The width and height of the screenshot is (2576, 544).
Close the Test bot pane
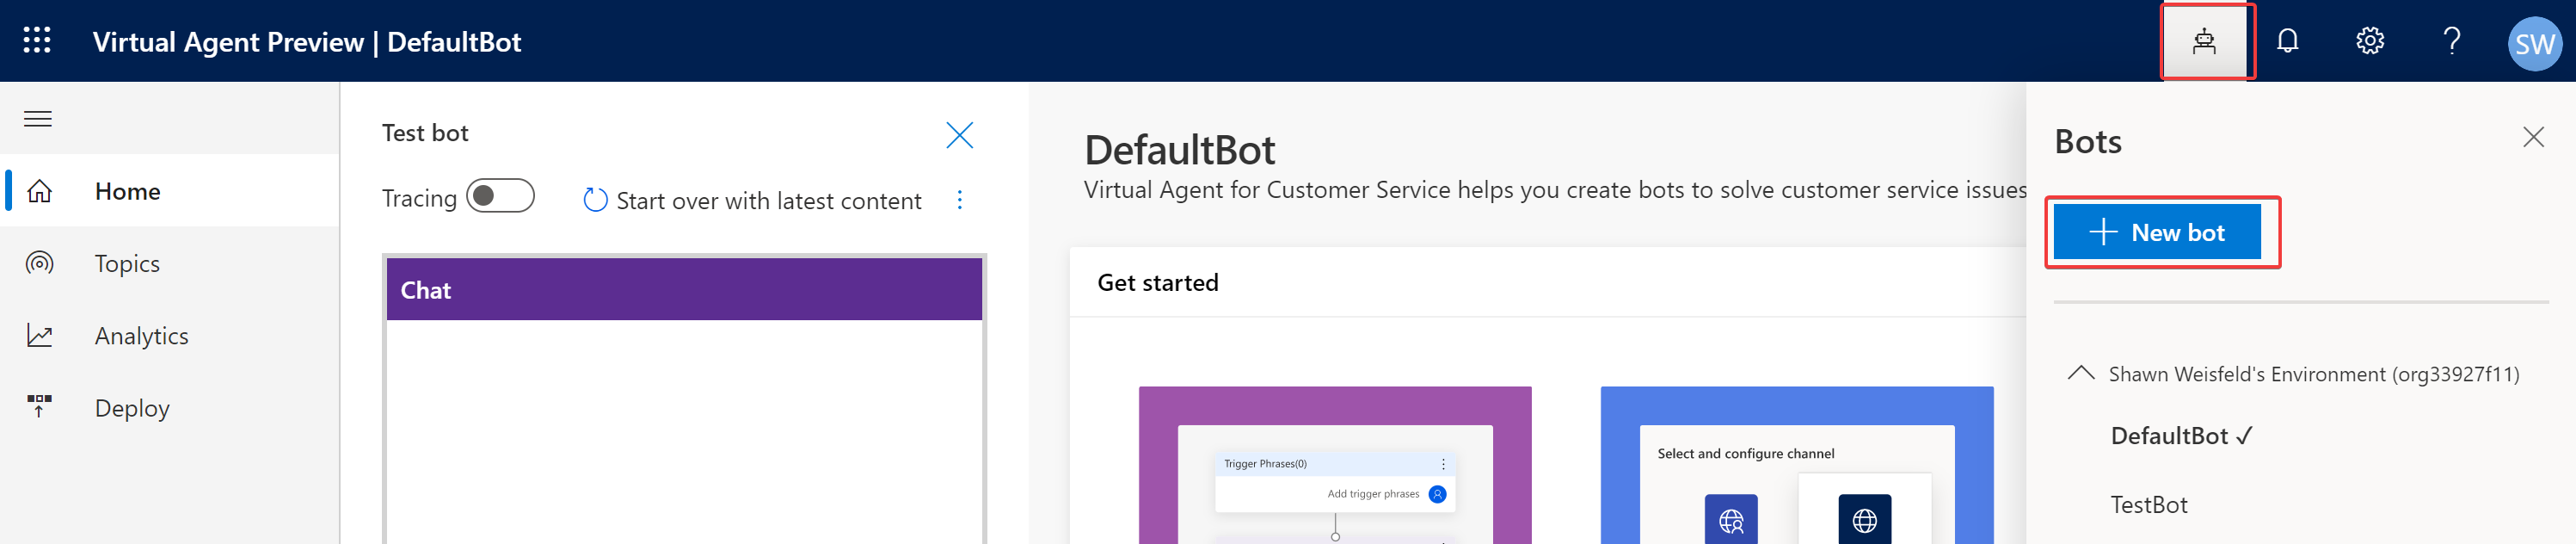pos(959,135)
